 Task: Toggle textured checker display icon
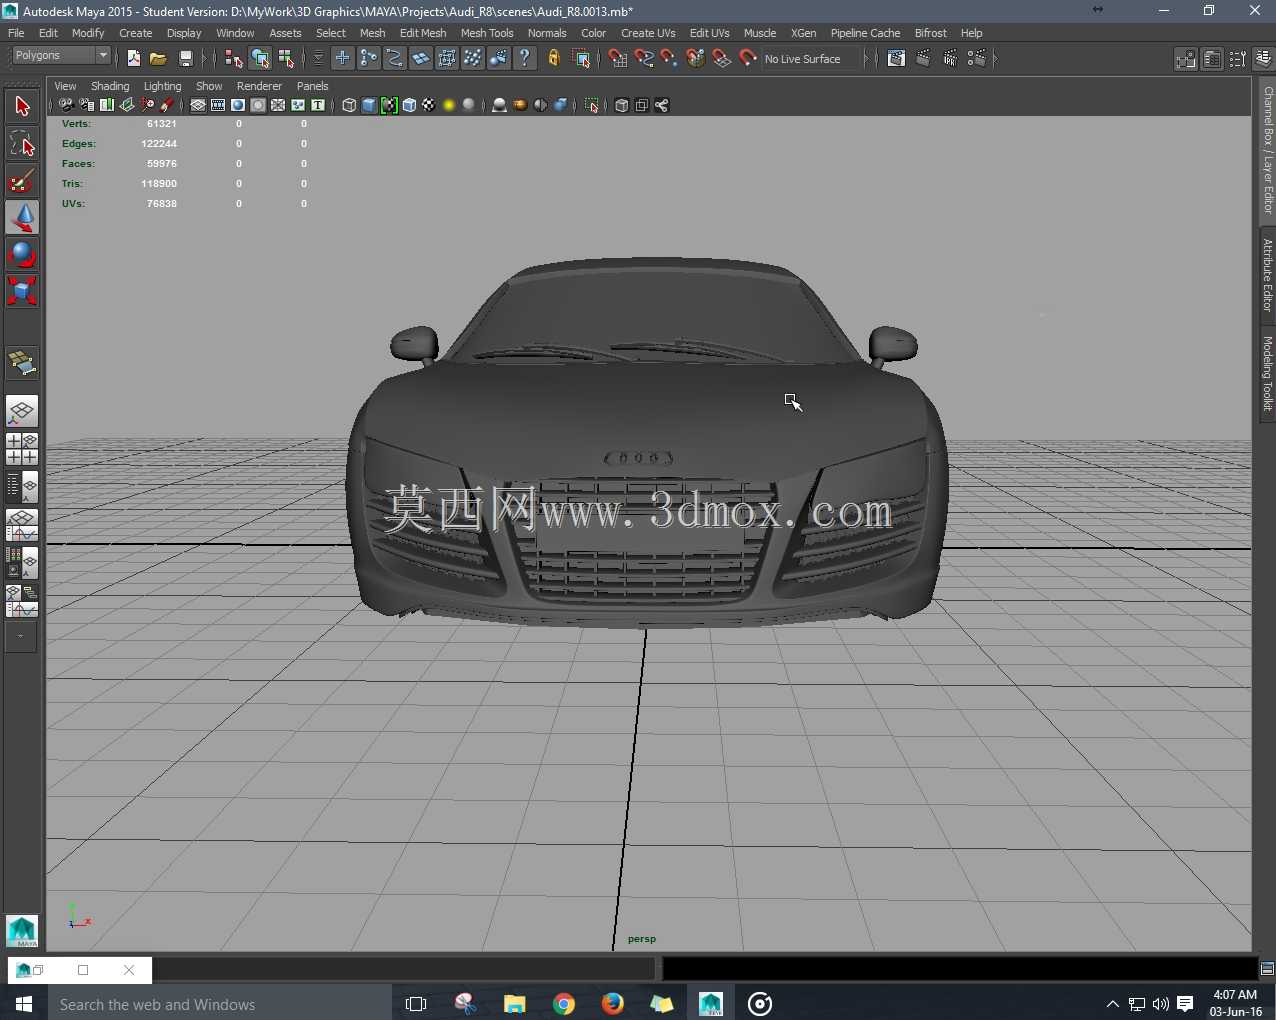pyautogui.click(x=429, y=105)
